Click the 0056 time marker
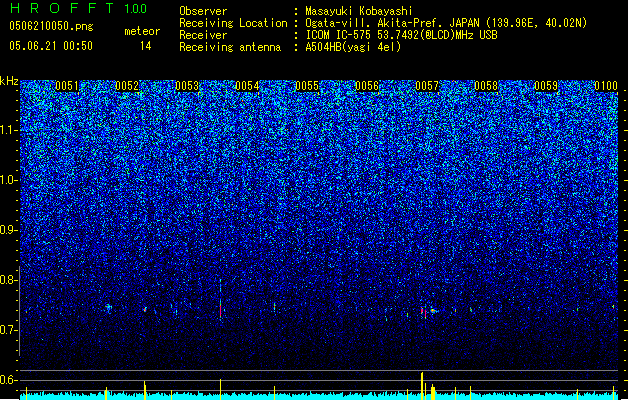This screenshot has height=400, width=629. click(367, 86)
